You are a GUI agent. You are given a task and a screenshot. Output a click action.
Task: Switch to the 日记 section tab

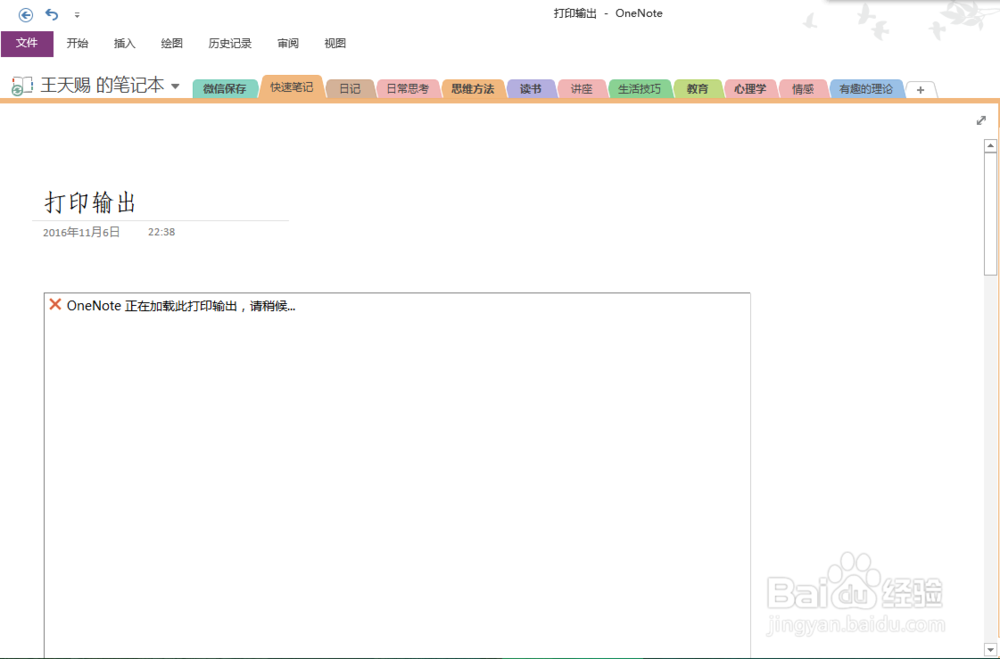tap(349, 89)
